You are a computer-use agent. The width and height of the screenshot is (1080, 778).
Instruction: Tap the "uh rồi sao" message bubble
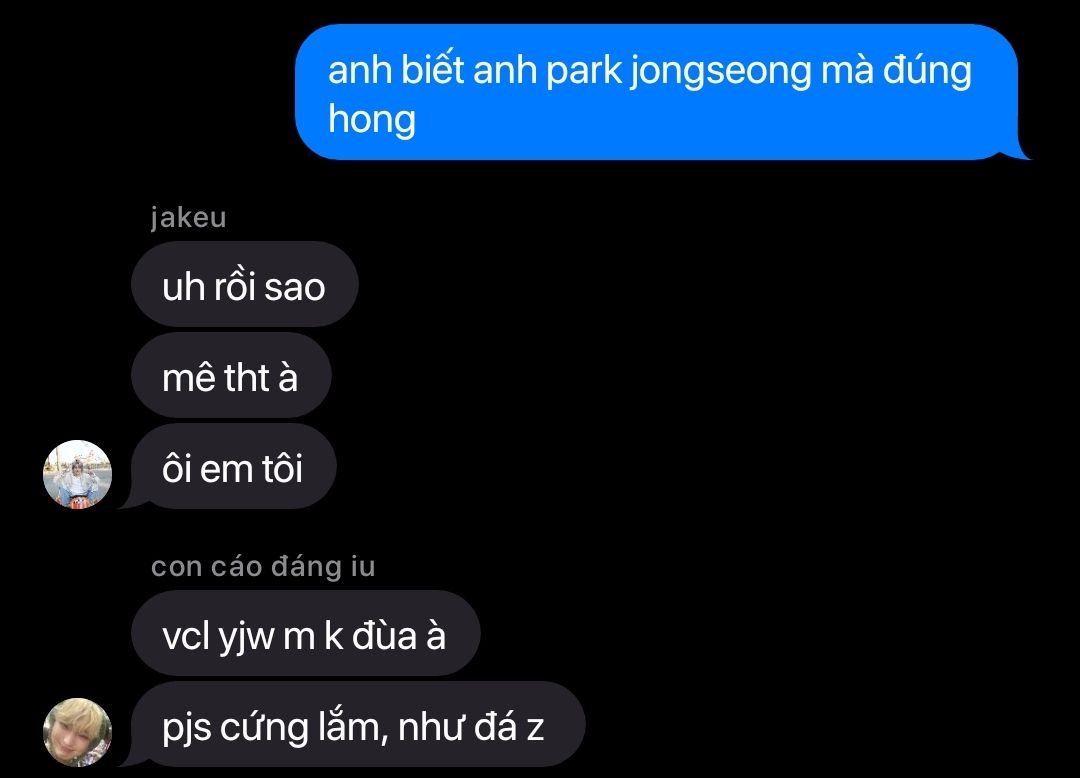[245, 284]
